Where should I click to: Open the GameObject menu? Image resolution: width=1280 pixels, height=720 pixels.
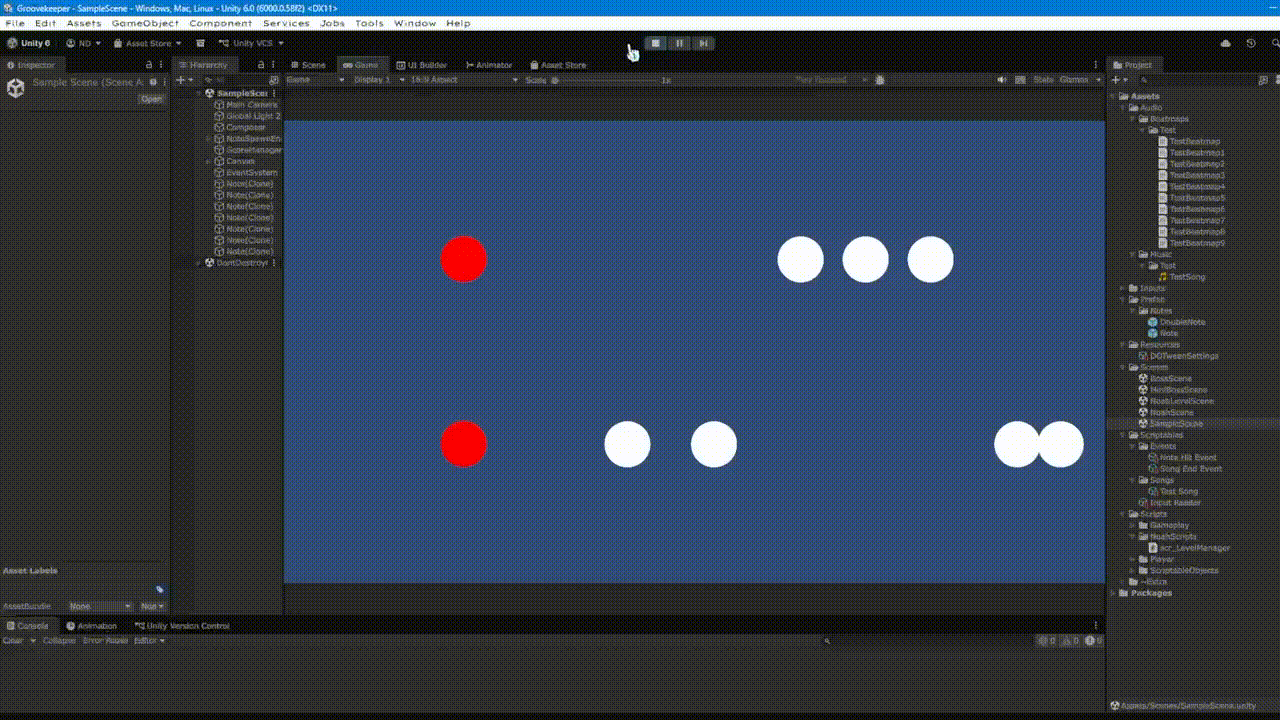click(x=145, y=23)
